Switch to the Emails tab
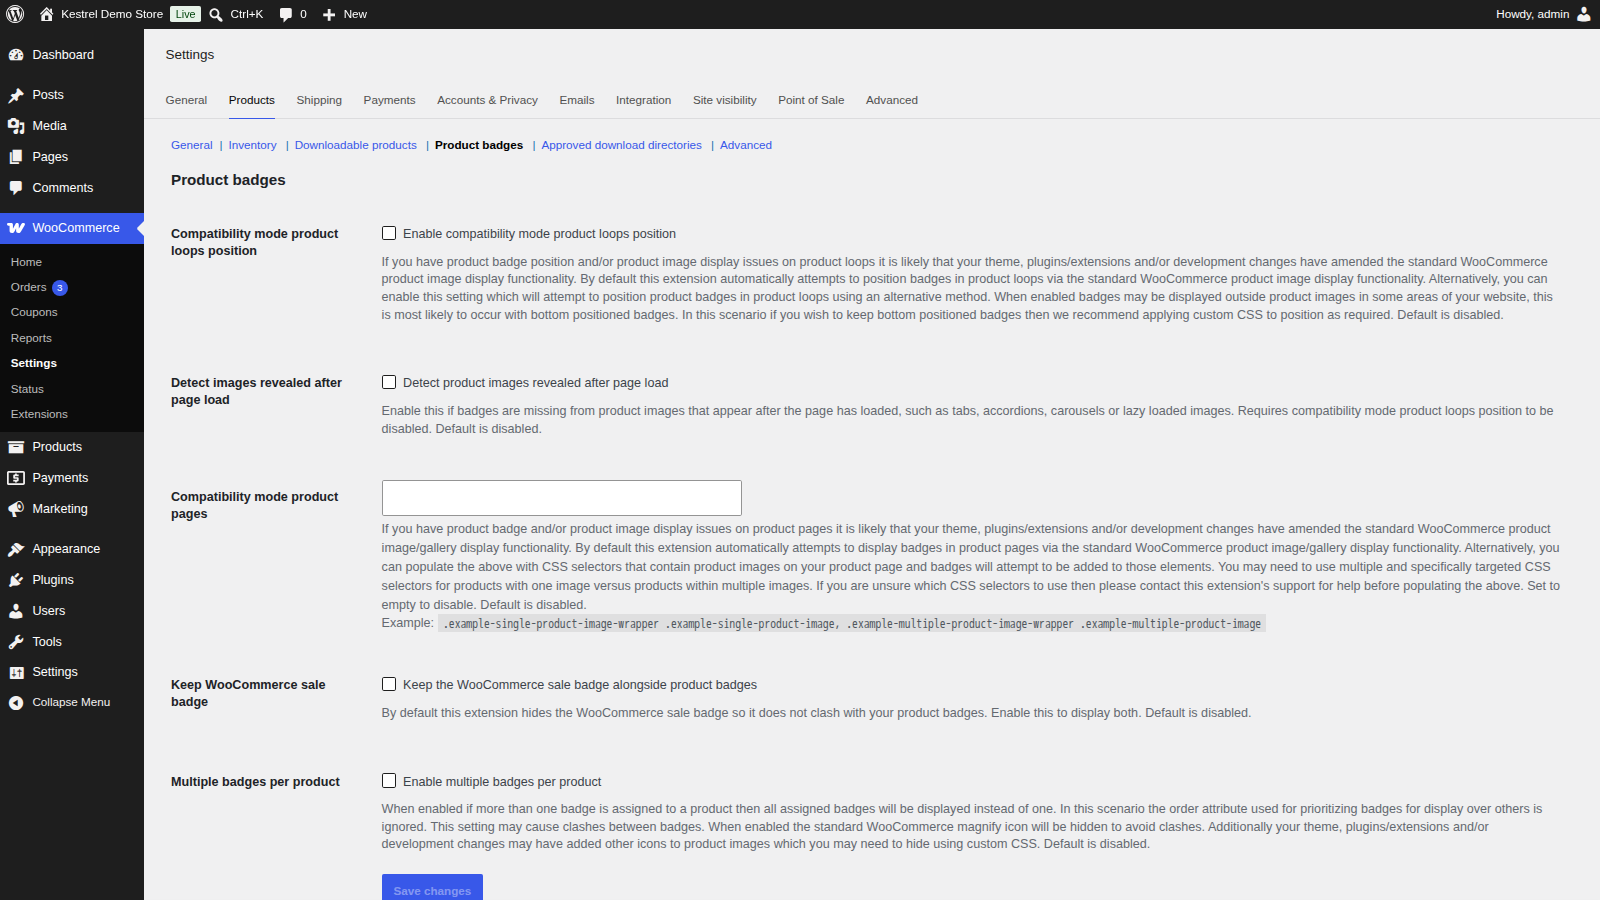Image resolution: width=1600 pixels, height=900 pixels. [577, 100]
